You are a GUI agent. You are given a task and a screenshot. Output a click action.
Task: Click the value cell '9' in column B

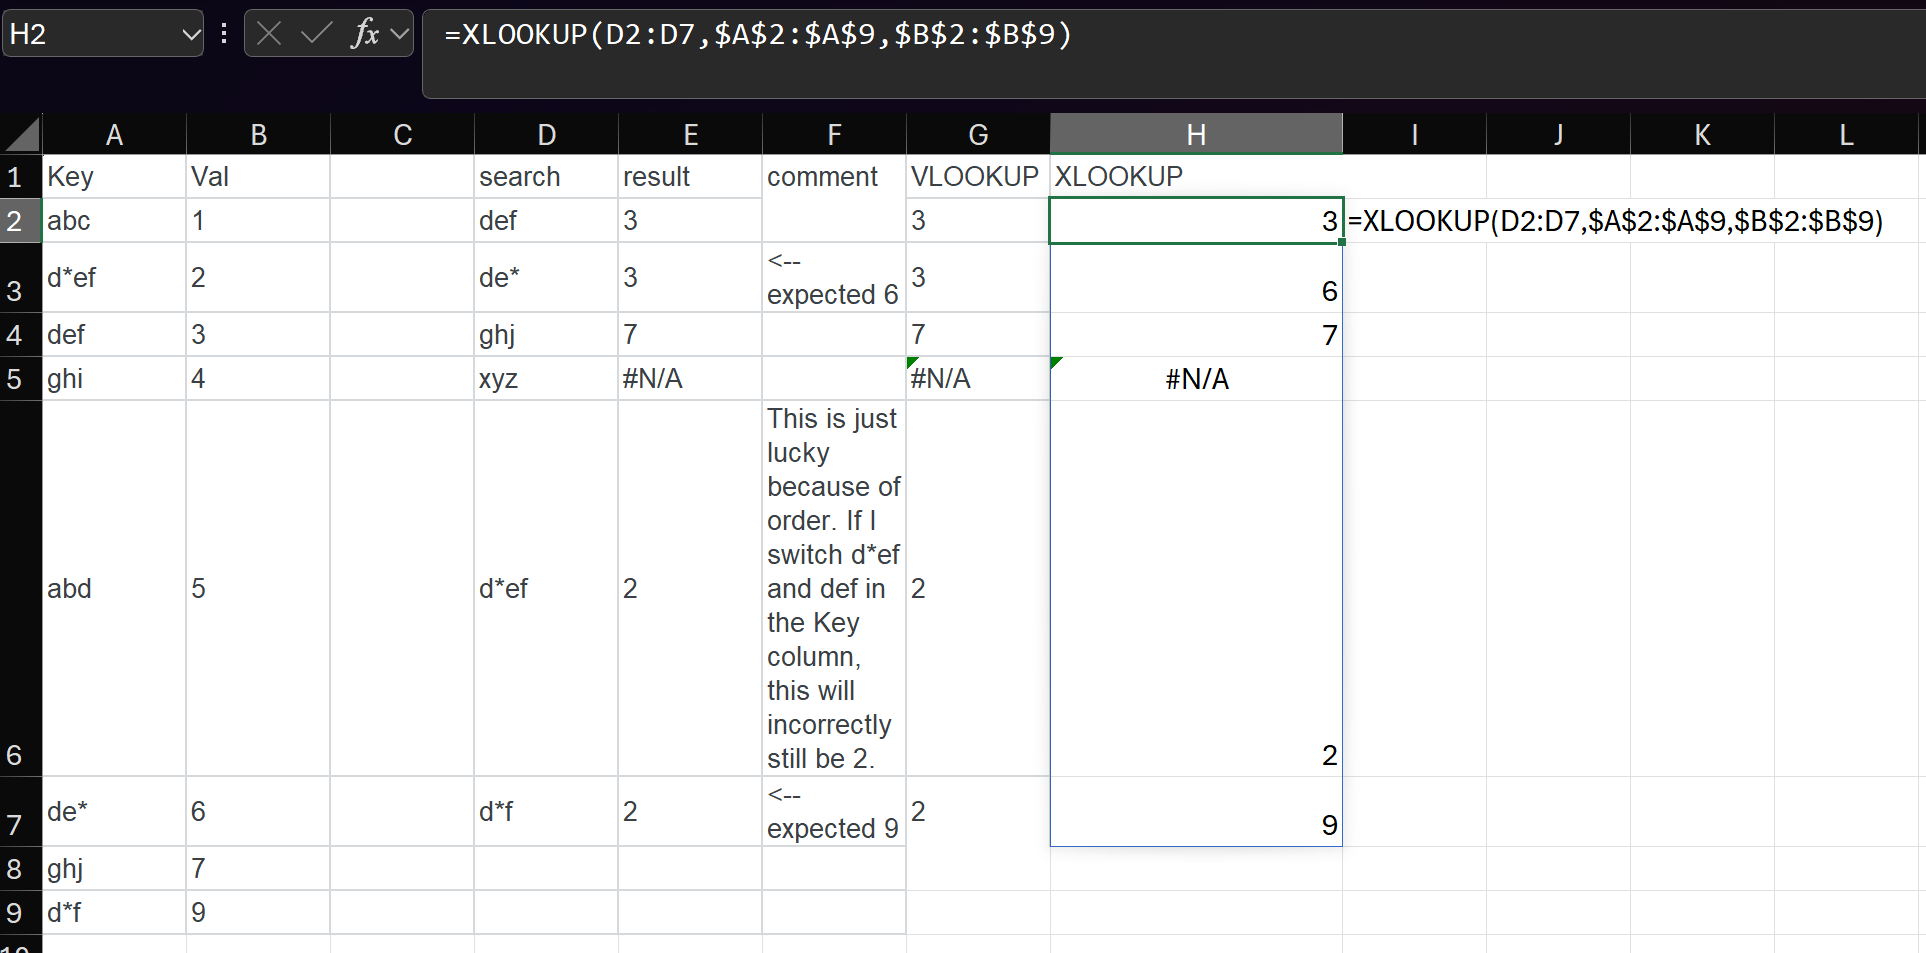point(258,913)
